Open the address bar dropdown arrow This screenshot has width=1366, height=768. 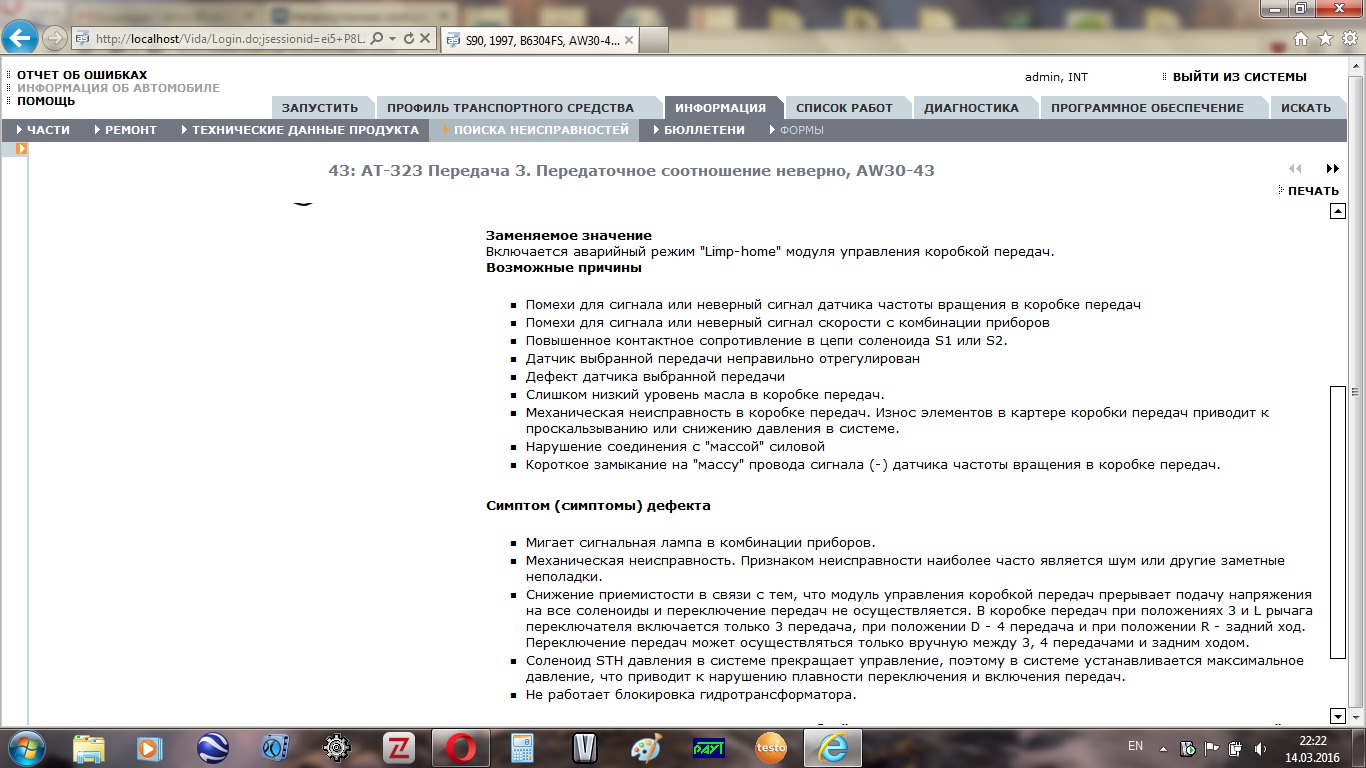tap(392, 39)
